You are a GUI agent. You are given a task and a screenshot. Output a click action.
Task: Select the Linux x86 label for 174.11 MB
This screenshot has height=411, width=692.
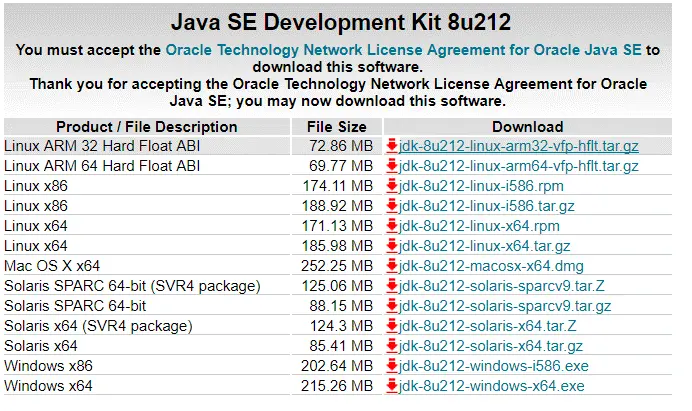[36, 186]
